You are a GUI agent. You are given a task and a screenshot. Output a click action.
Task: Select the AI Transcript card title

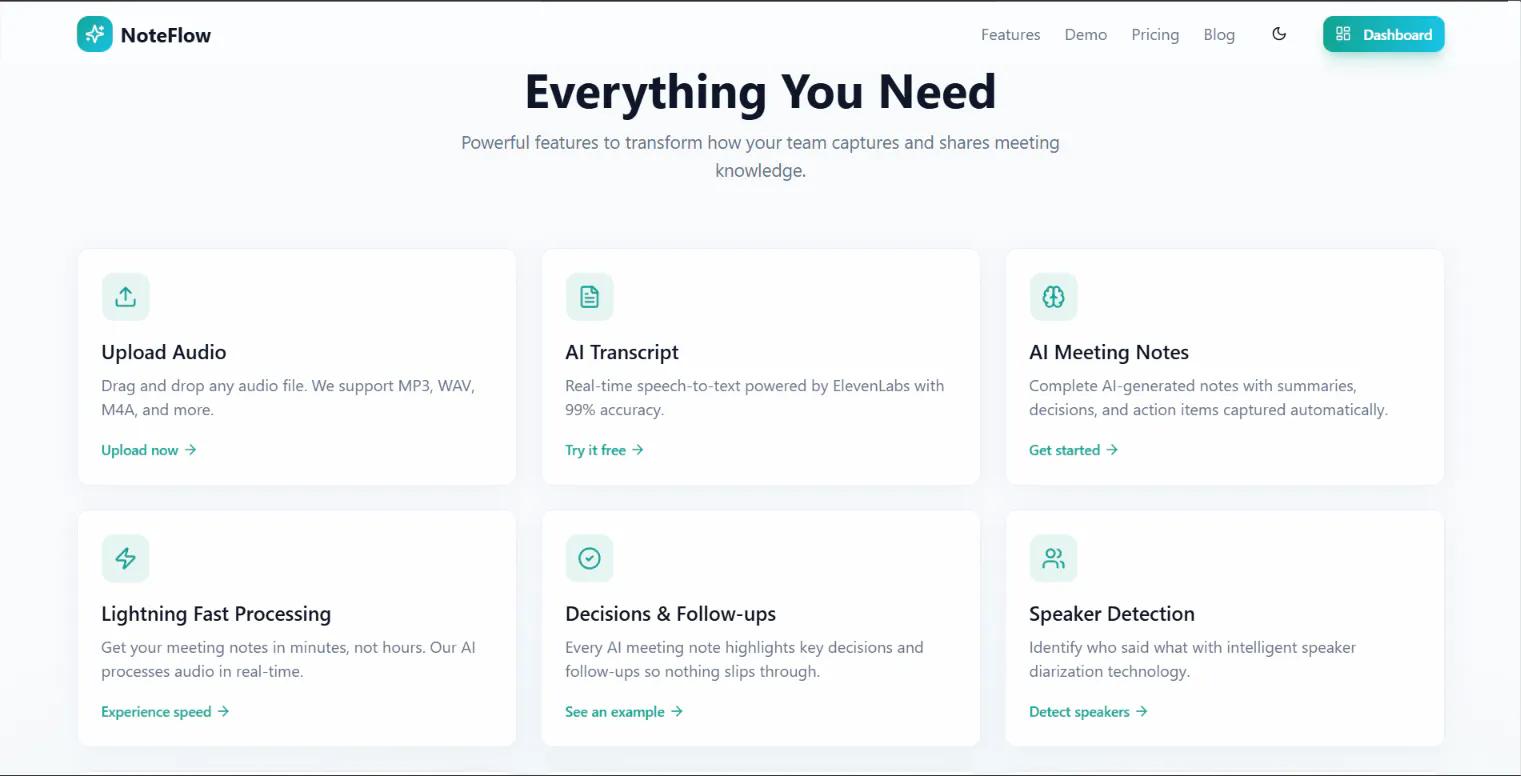click(x=622, y=352)
